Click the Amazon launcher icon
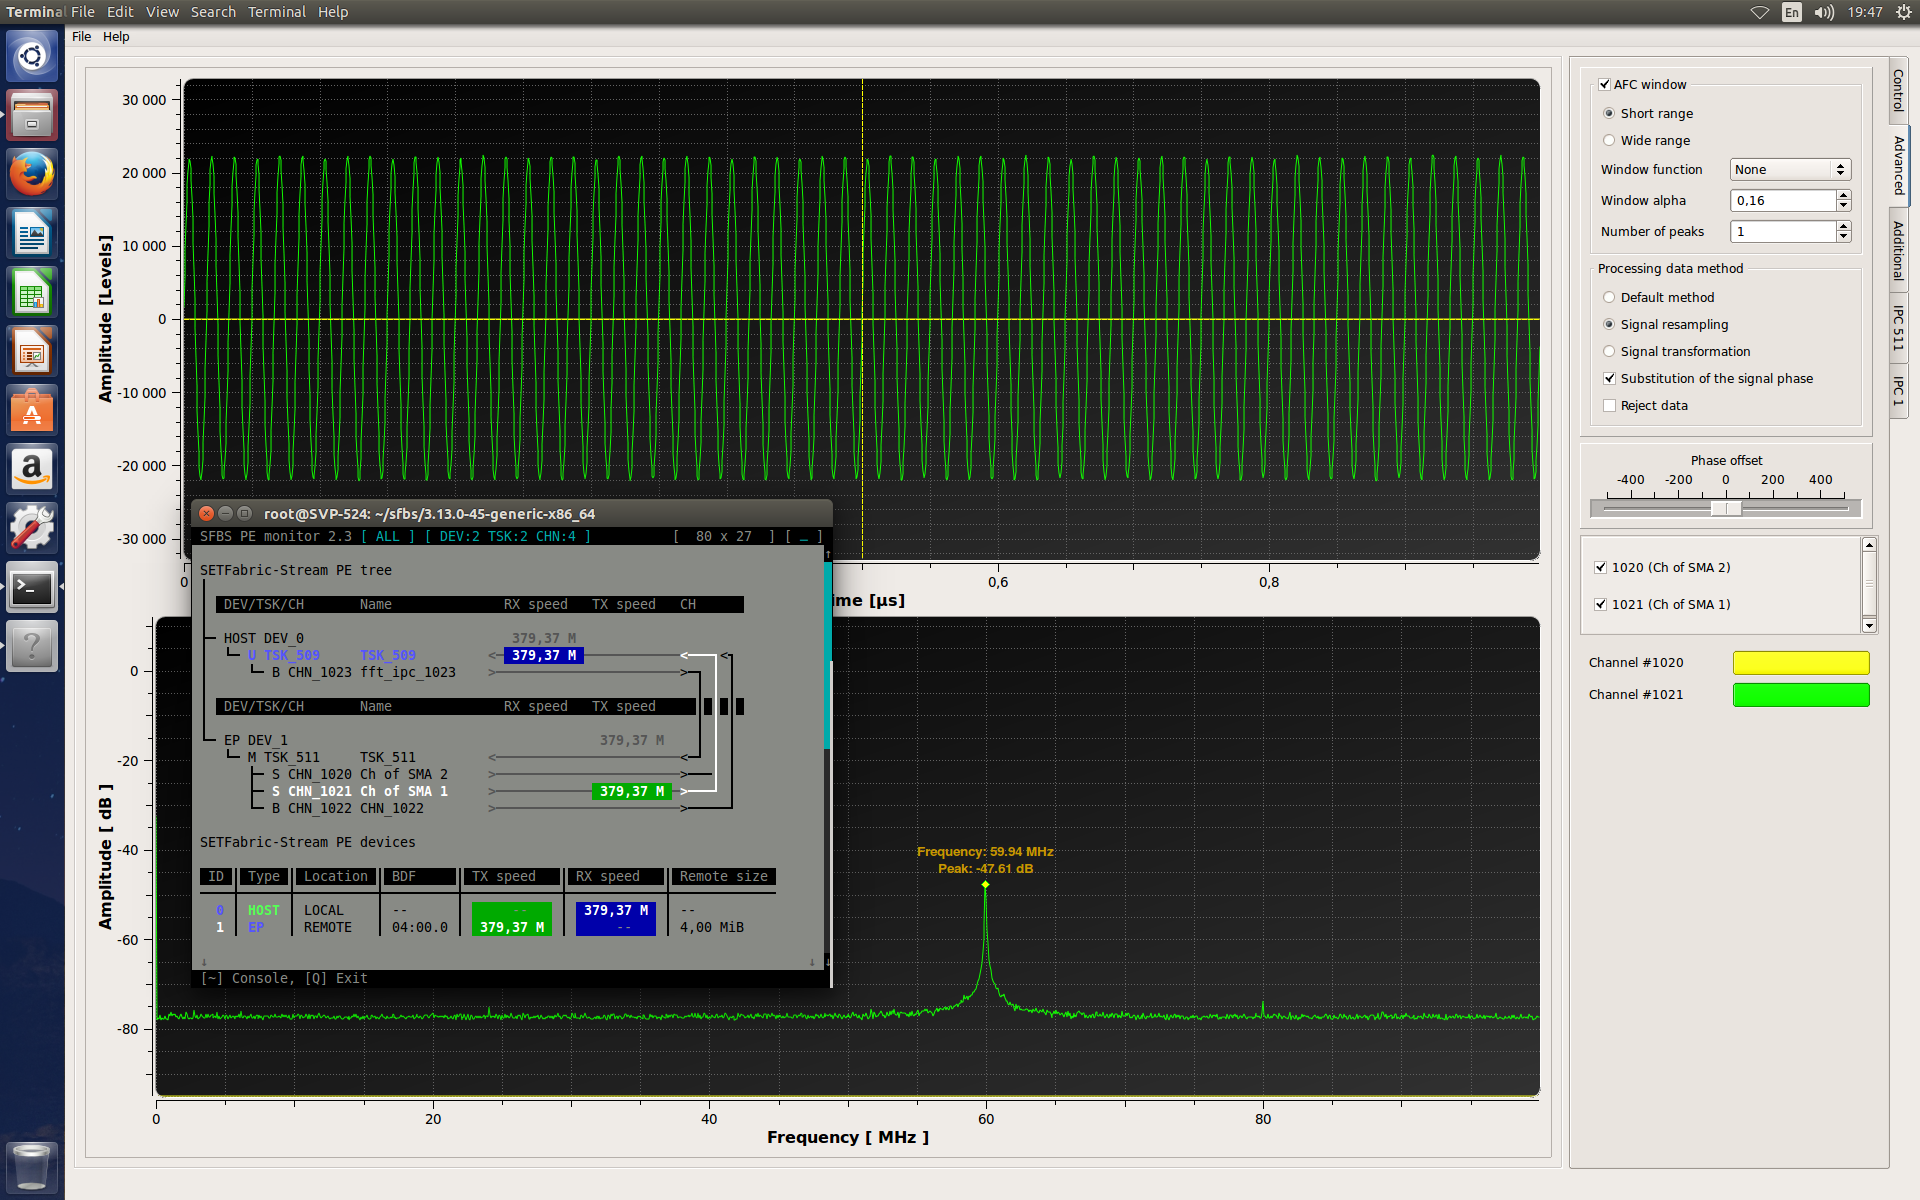 32,469
